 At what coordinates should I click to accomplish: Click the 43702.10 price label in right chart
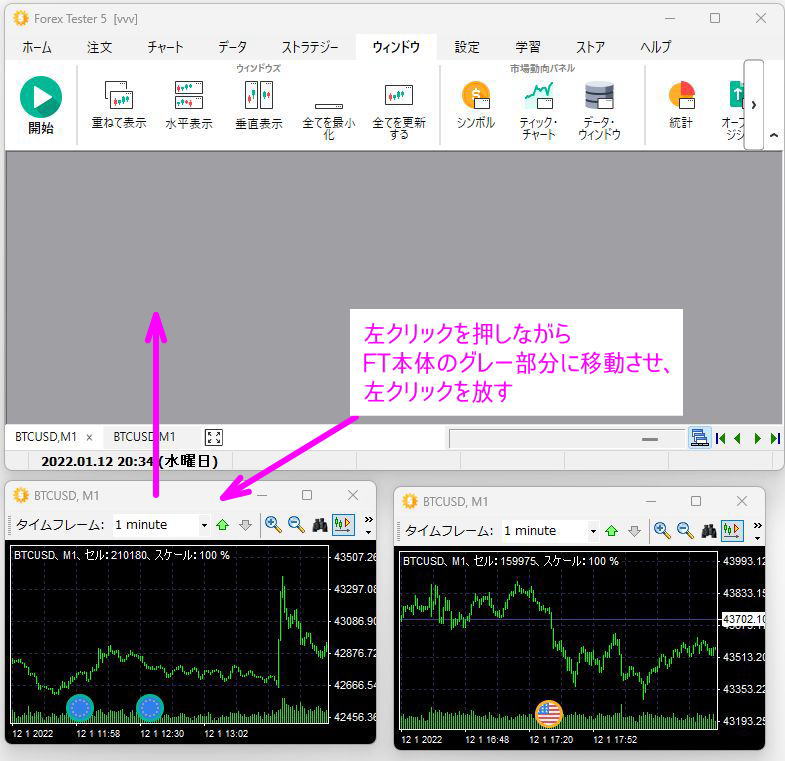[744, 619]
